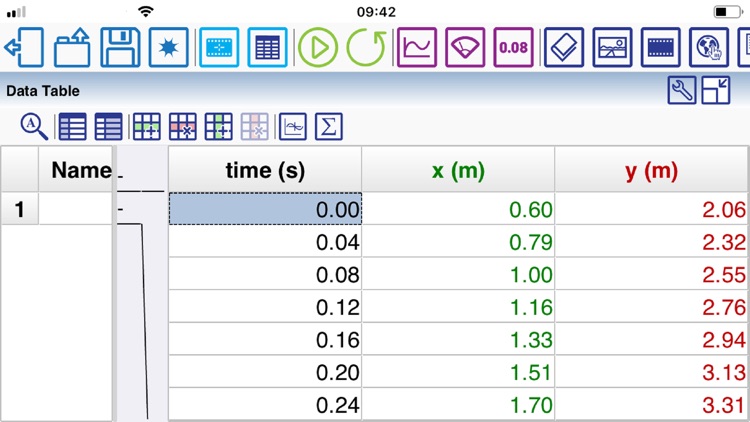Screen dimensions: 750x422
Task: Click the delete row icon with red cross
Action: [183, 126]
